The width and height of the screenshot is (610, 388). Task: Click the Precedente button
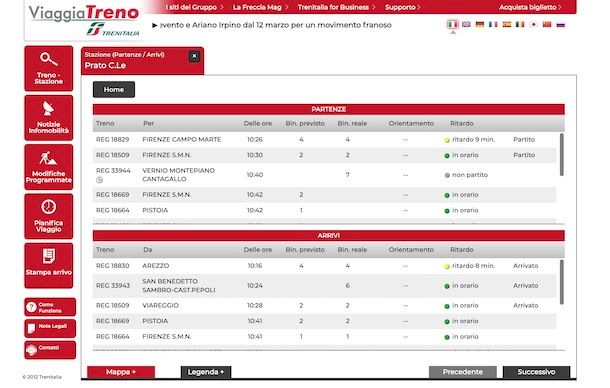pyautogui.click(x=463, y=372)
